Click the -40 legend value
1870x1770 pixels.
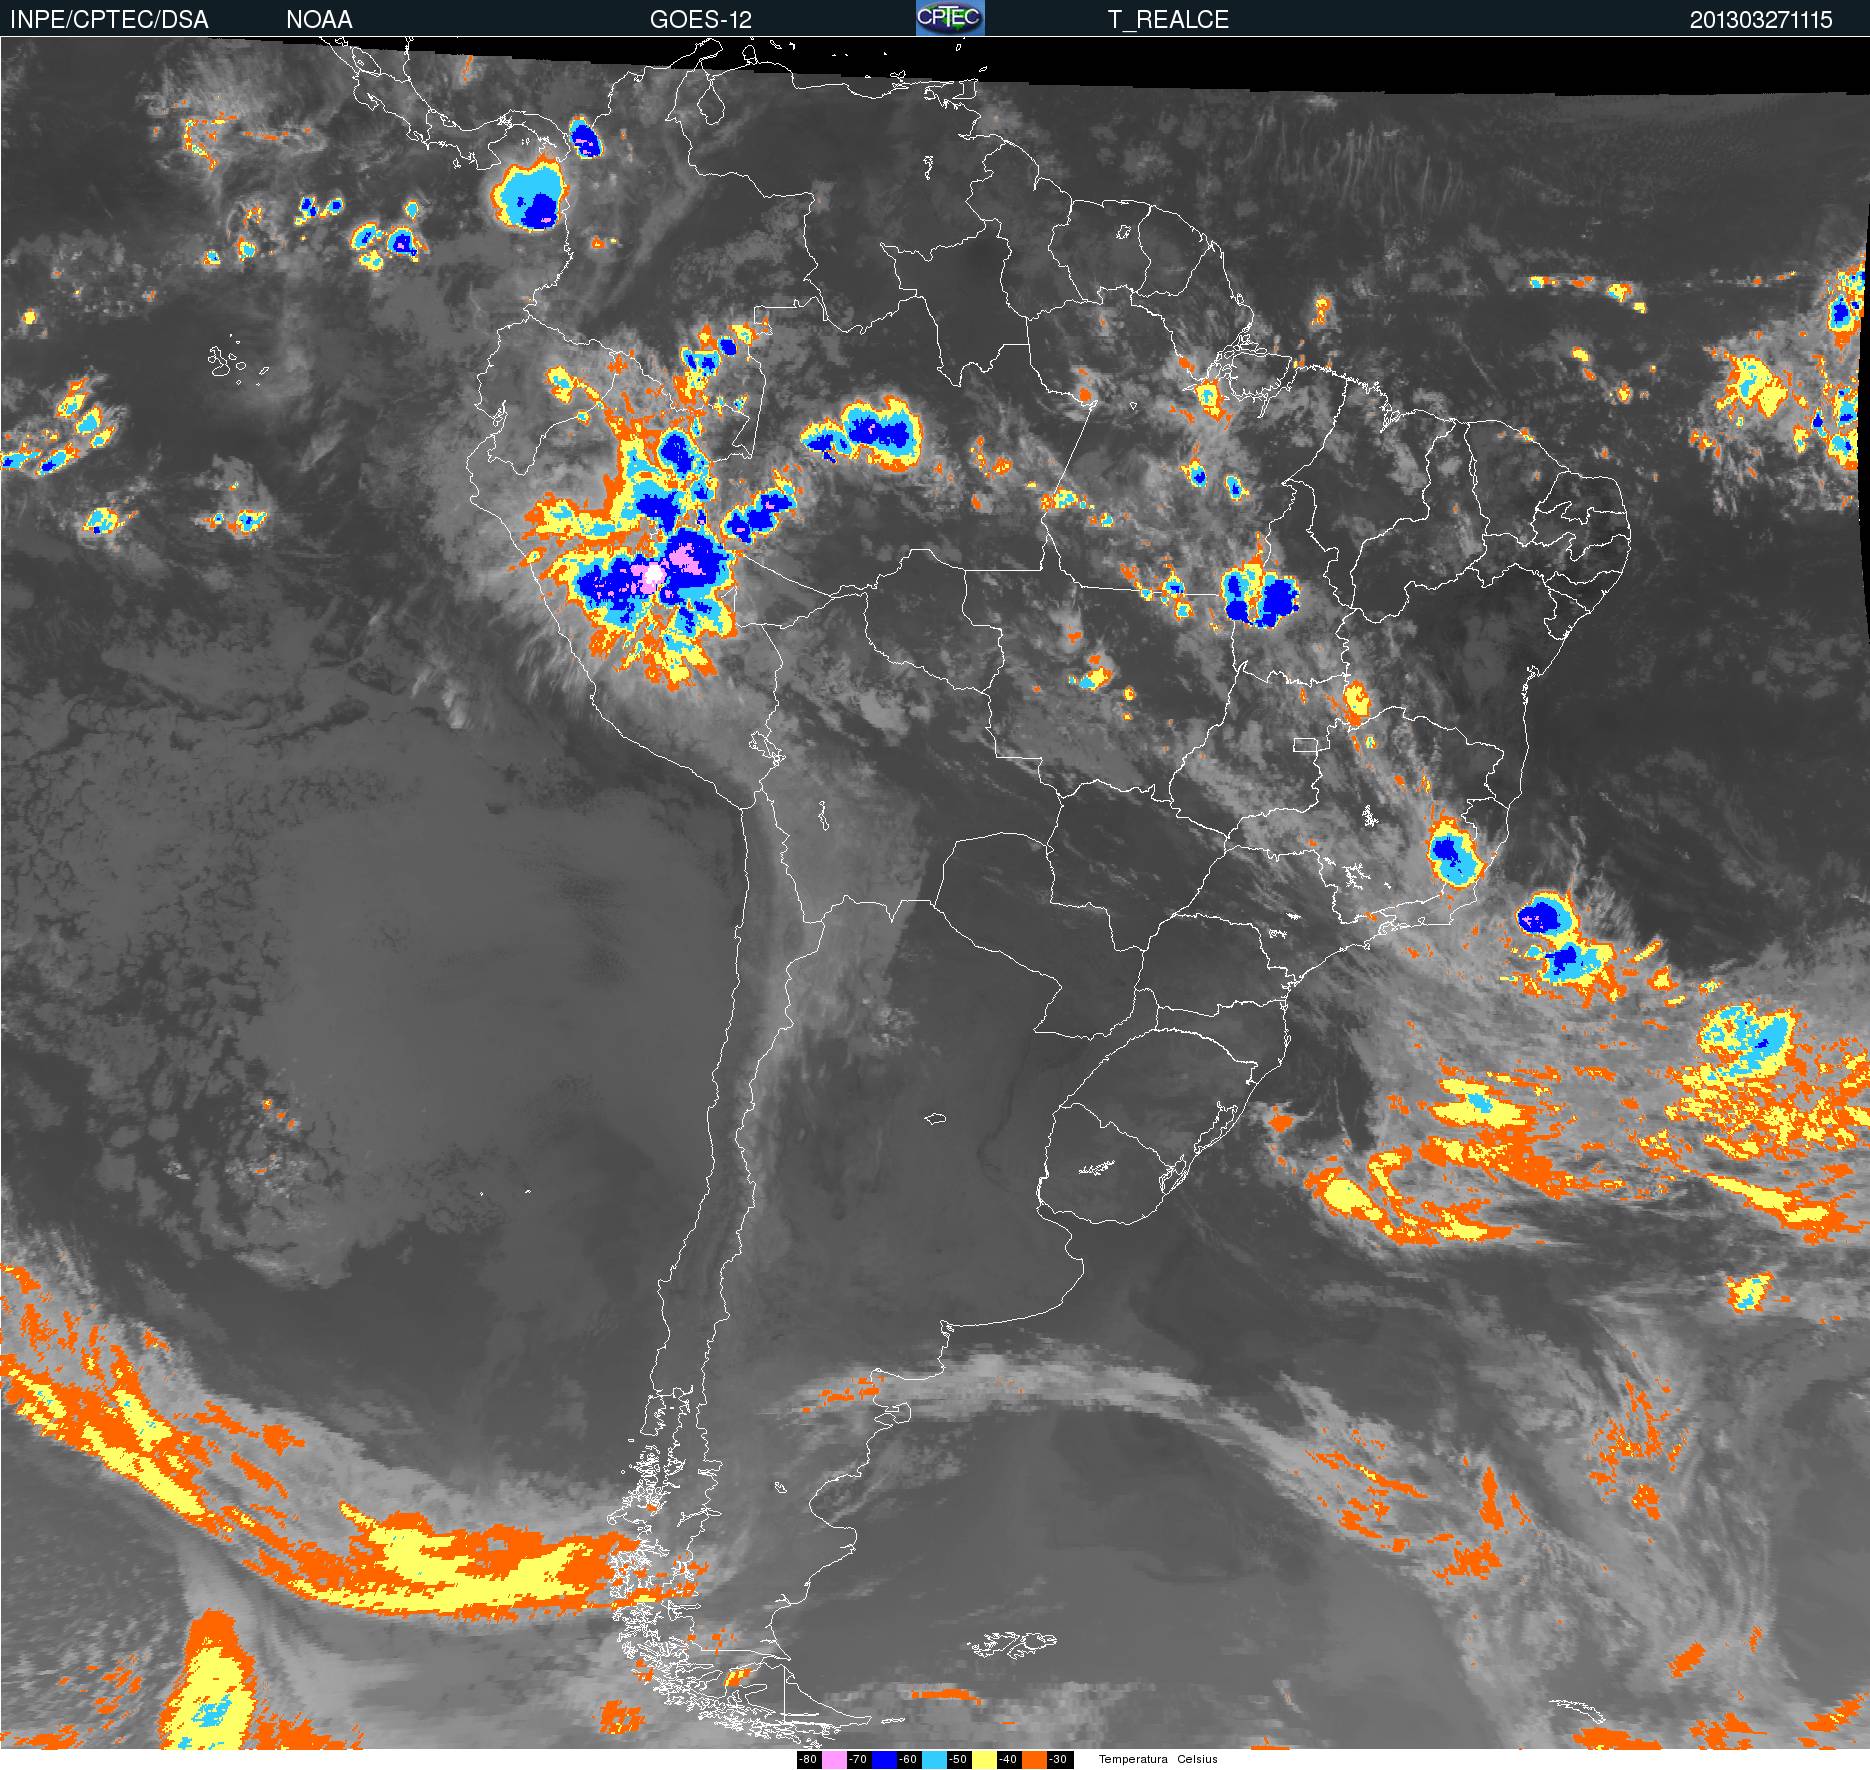coord(1008,1760)
